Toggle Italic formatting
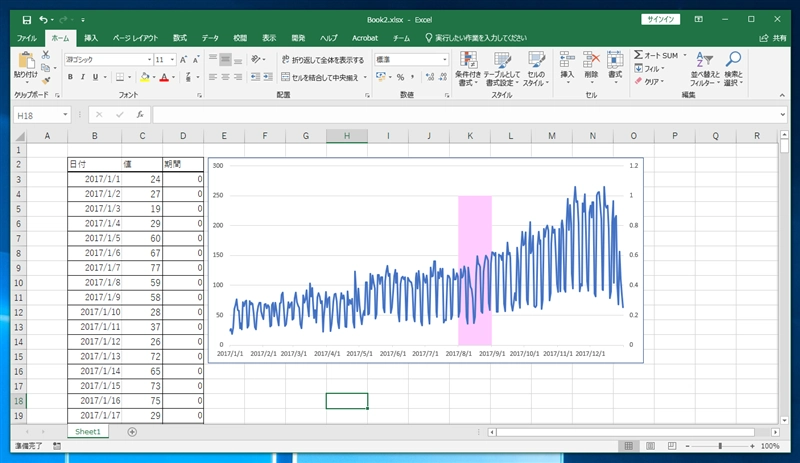Image resolution: width=800 pixels, height=463 pixels. tap(83, 77)
